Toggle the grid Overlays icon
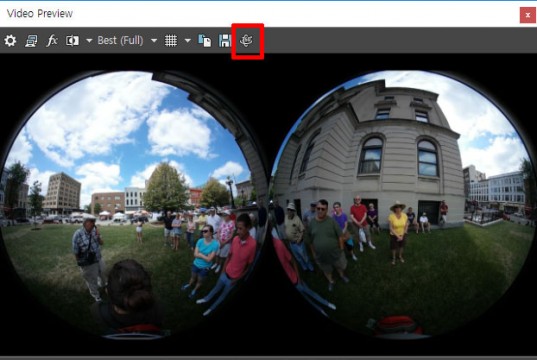The image size is (537, 360). 171,41
